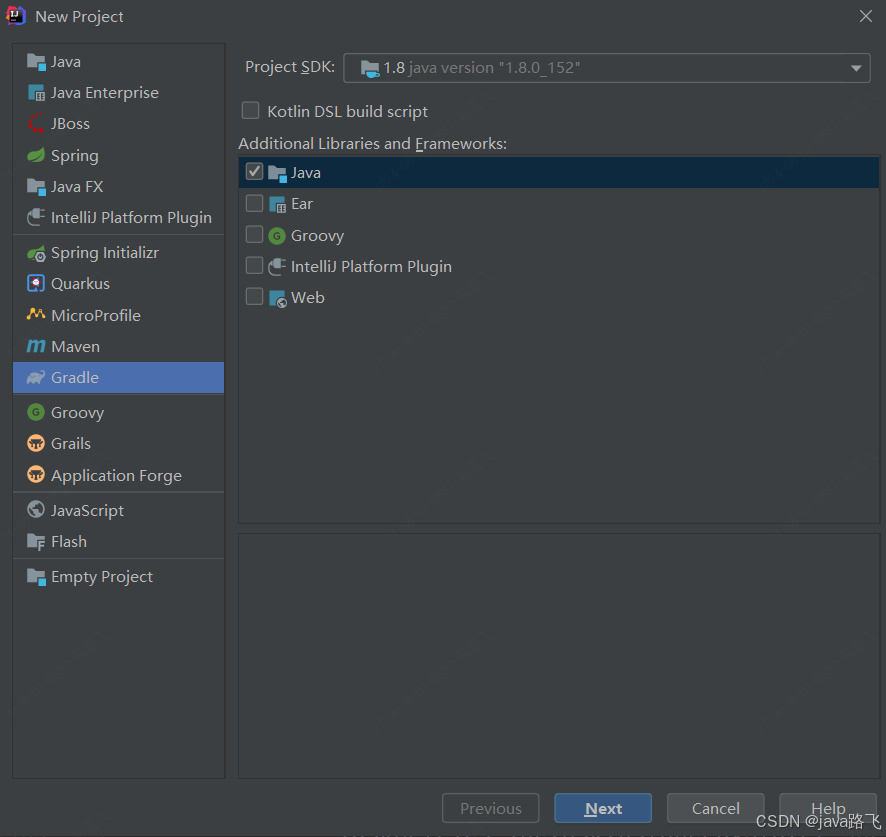Click IntelliJ Platform Plugin icon in sidebar
Screen dimensions: 886x837
36,218
